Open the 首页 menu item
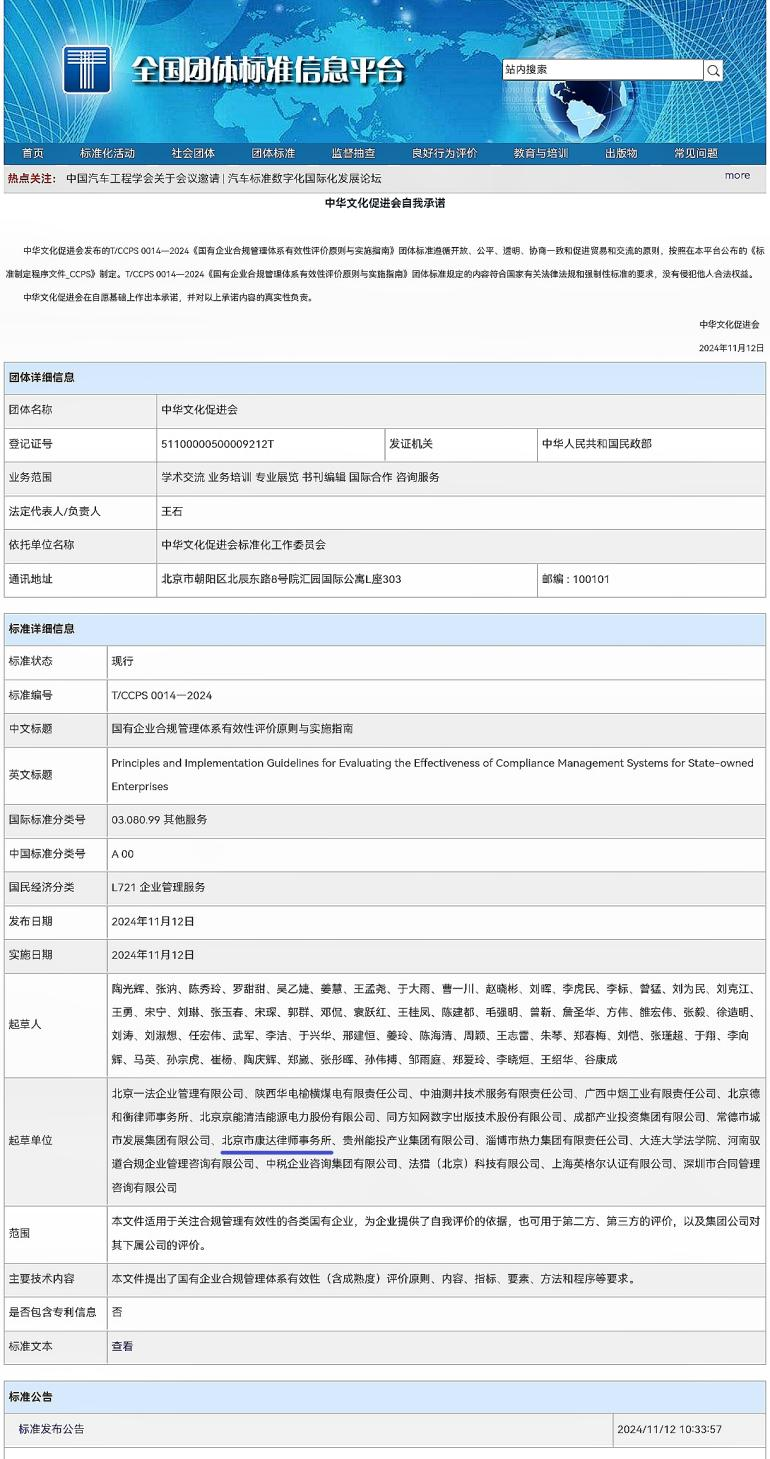 (x=33, y=153)
